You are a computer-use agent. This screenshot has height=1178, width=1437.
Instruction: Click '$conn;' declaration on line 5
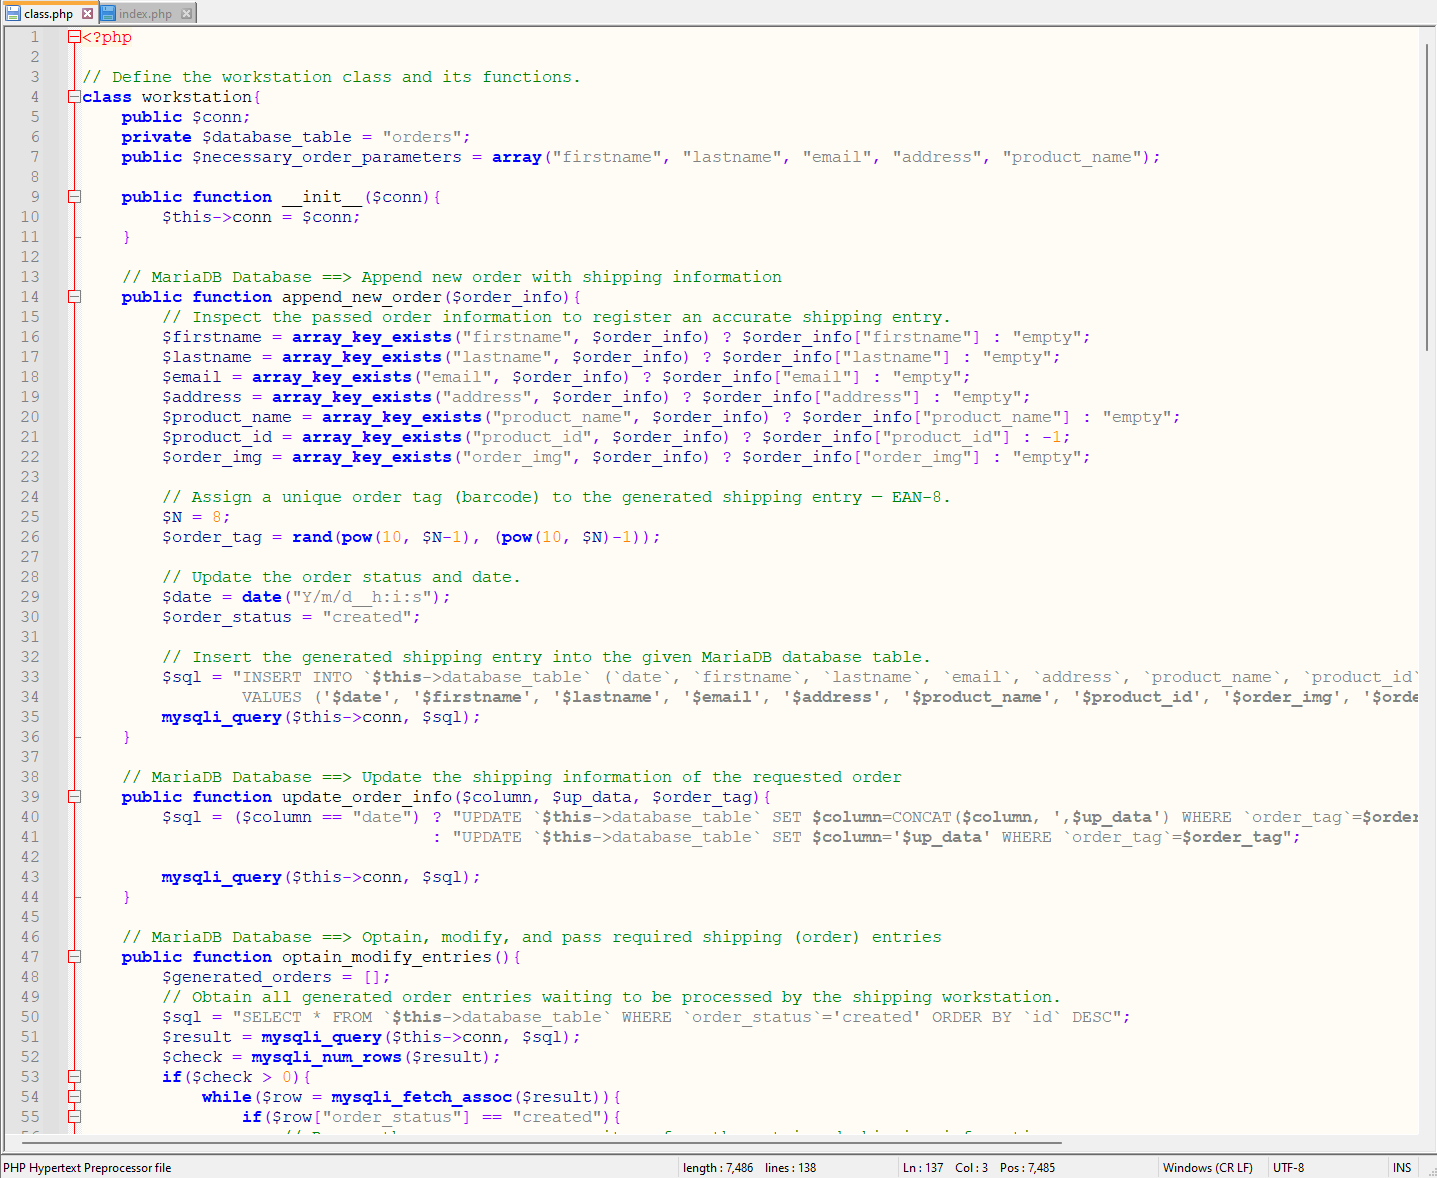pos(222,117)
